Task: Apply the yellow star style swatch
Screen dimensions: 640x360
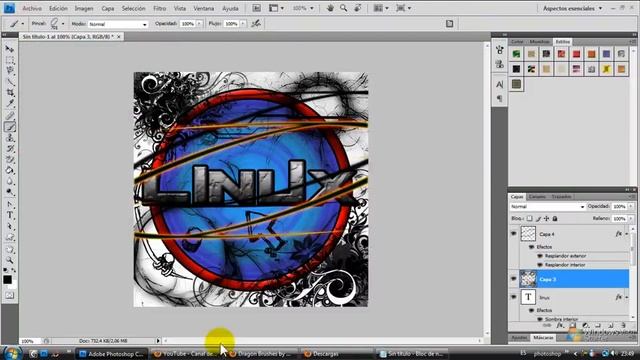Action: (606, 69)
